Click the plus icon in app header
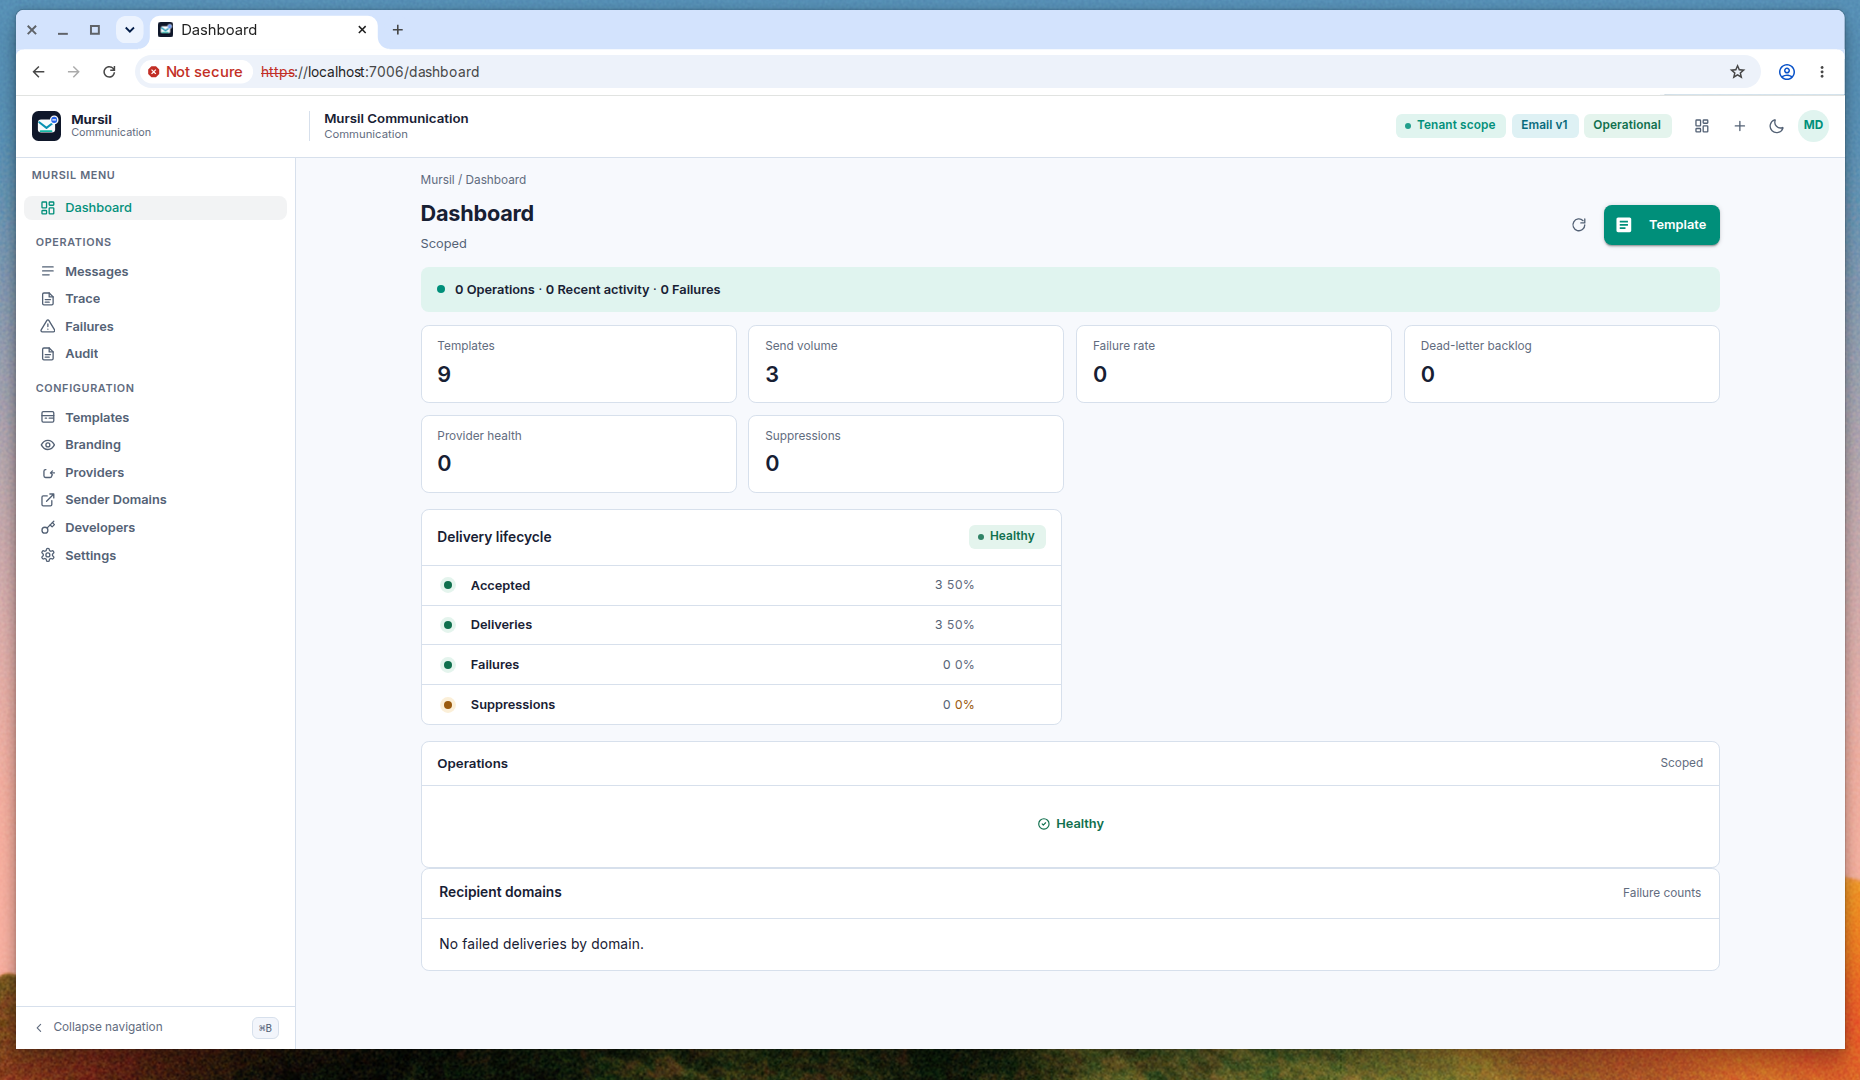The image size is (1860, 1080). pos(1740,126)
